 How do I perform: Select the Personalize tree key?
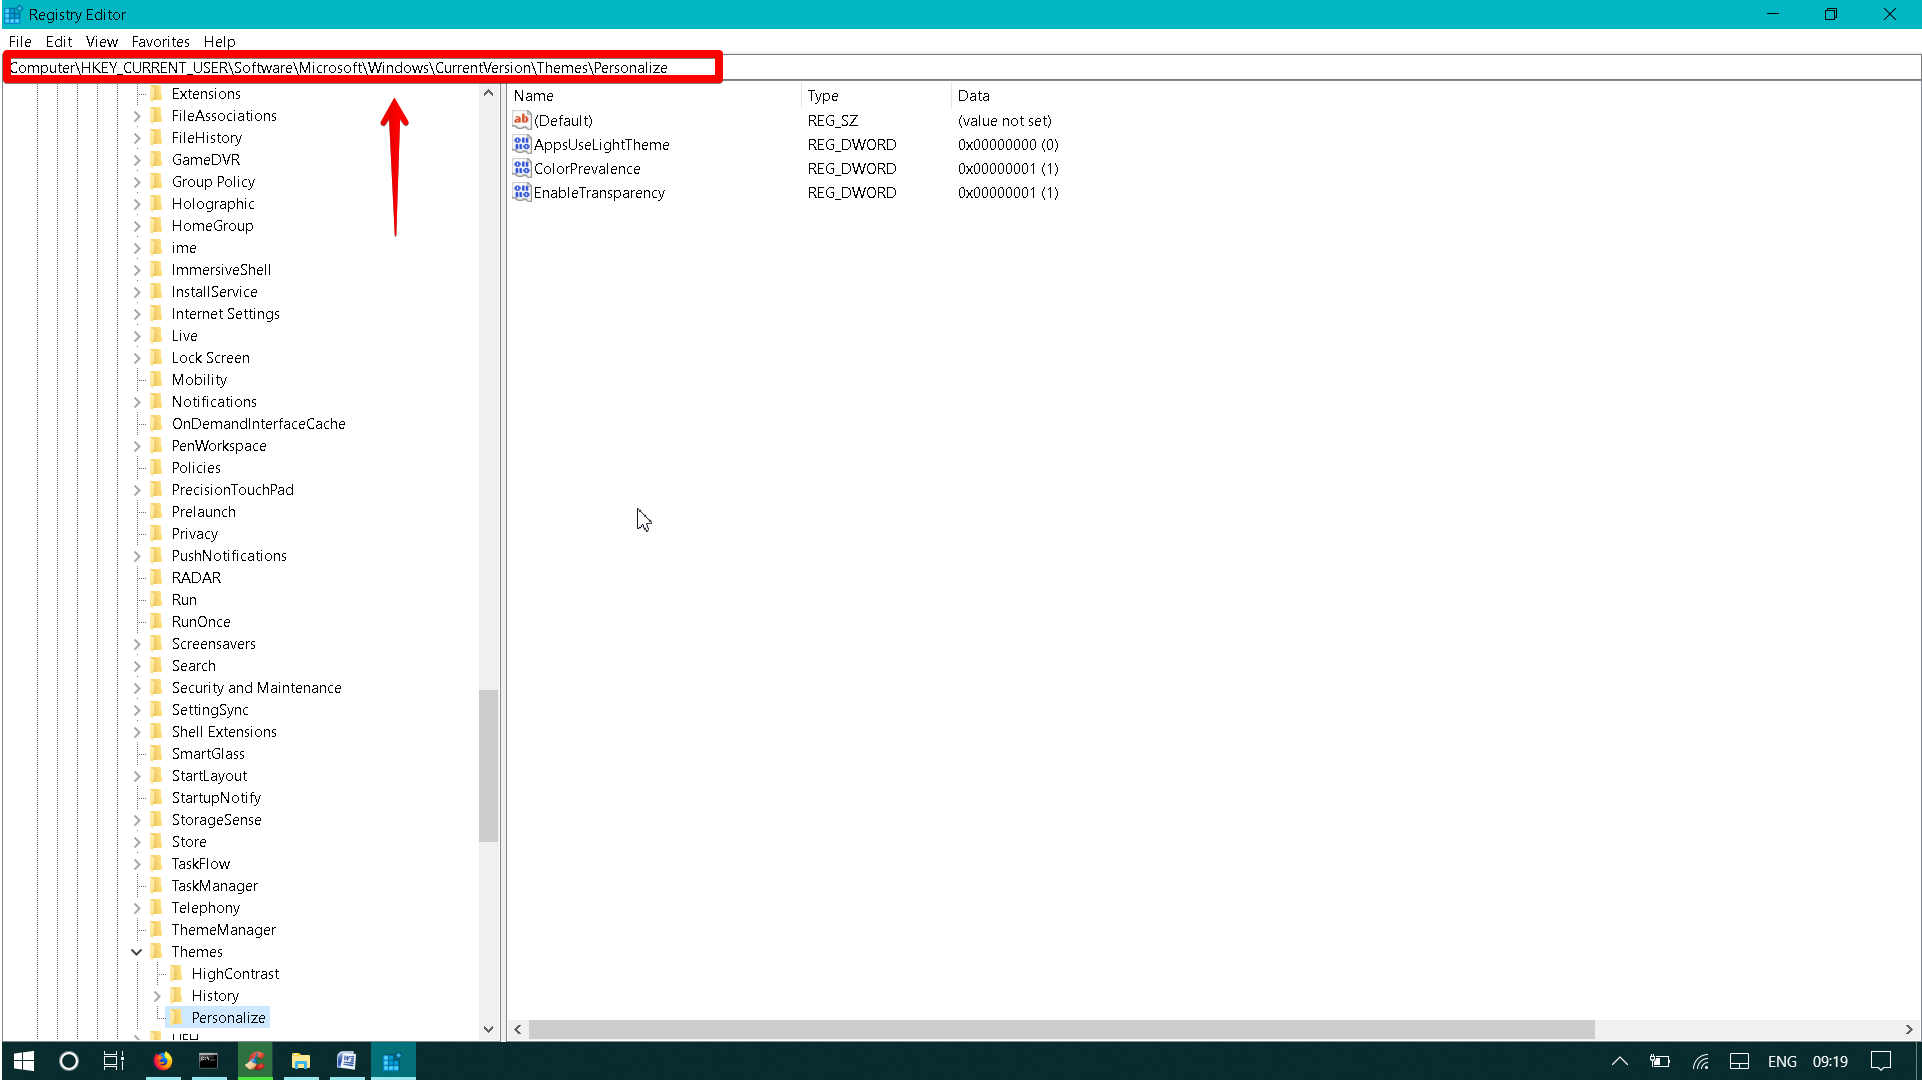[228, 1018]
